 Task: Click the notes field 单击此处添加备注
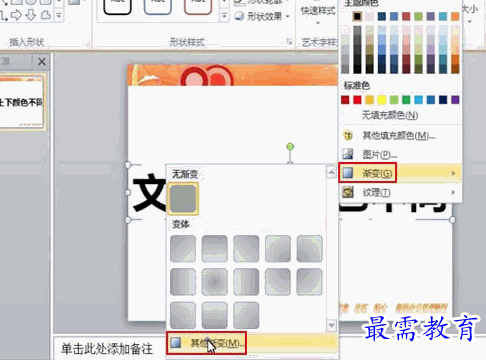point(107,349)
